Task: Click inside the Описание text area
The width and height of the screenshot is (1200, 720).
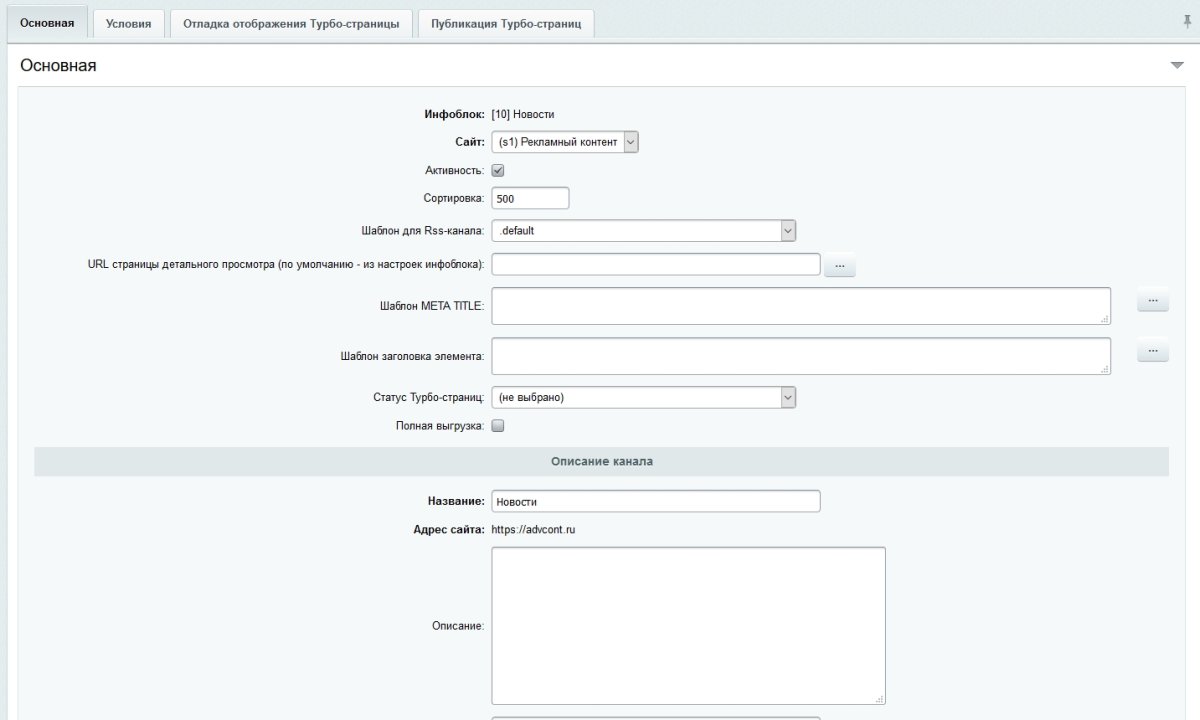Action: [688, 625]
